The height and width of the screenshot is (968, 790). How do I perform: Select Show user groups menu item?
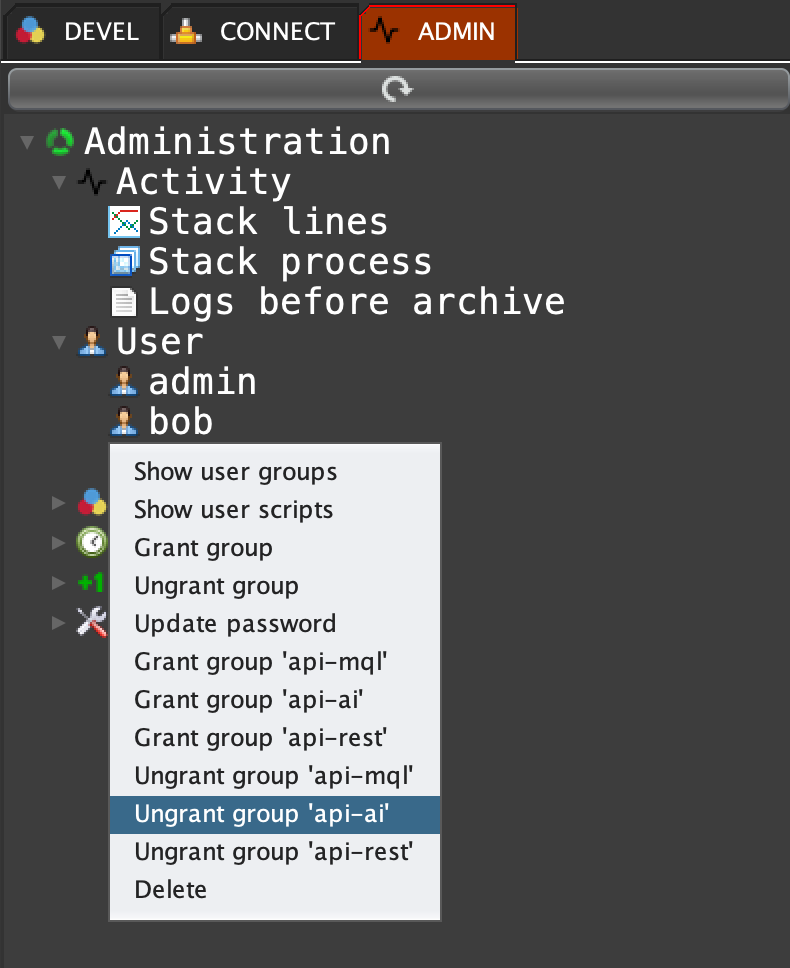point(235,472)
